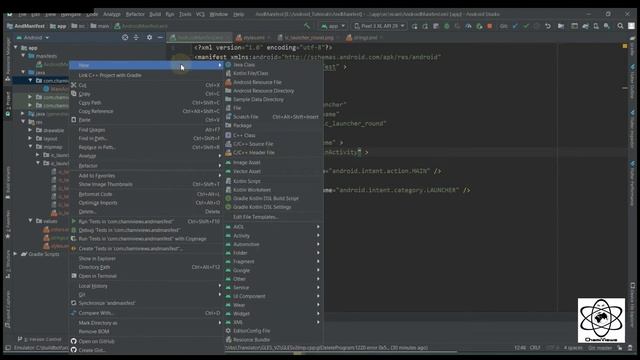Click the Make Project hammer icon
640x360 pixels.
pos(307,26)
